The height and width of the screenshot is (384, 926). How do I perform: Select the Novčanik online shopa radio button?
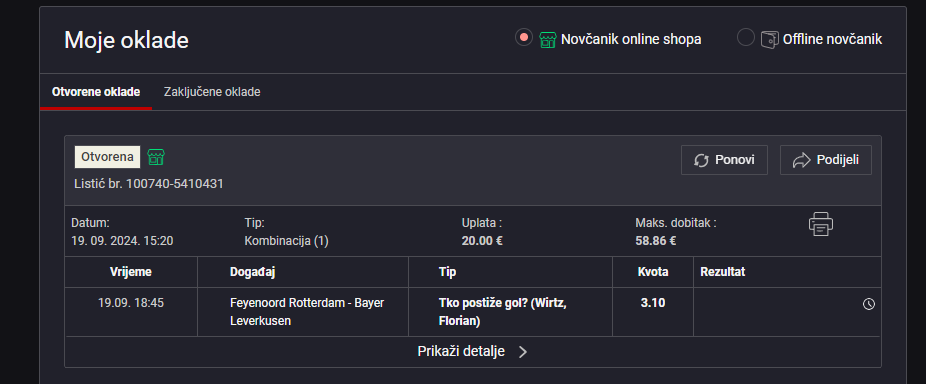523,37
